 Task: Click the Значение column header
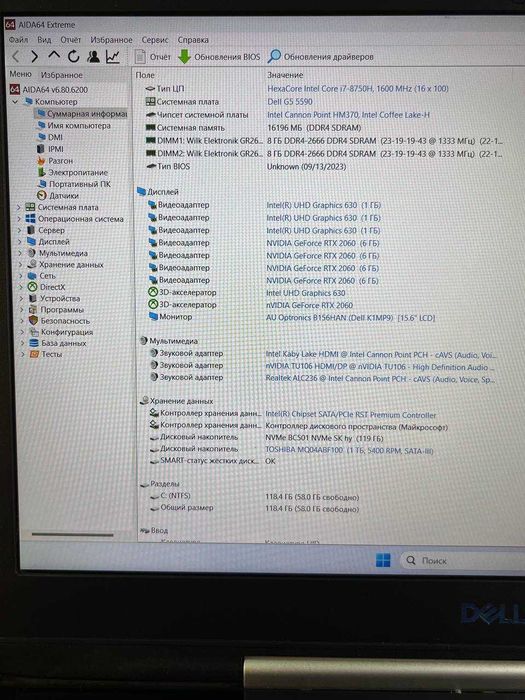(285, 75)
